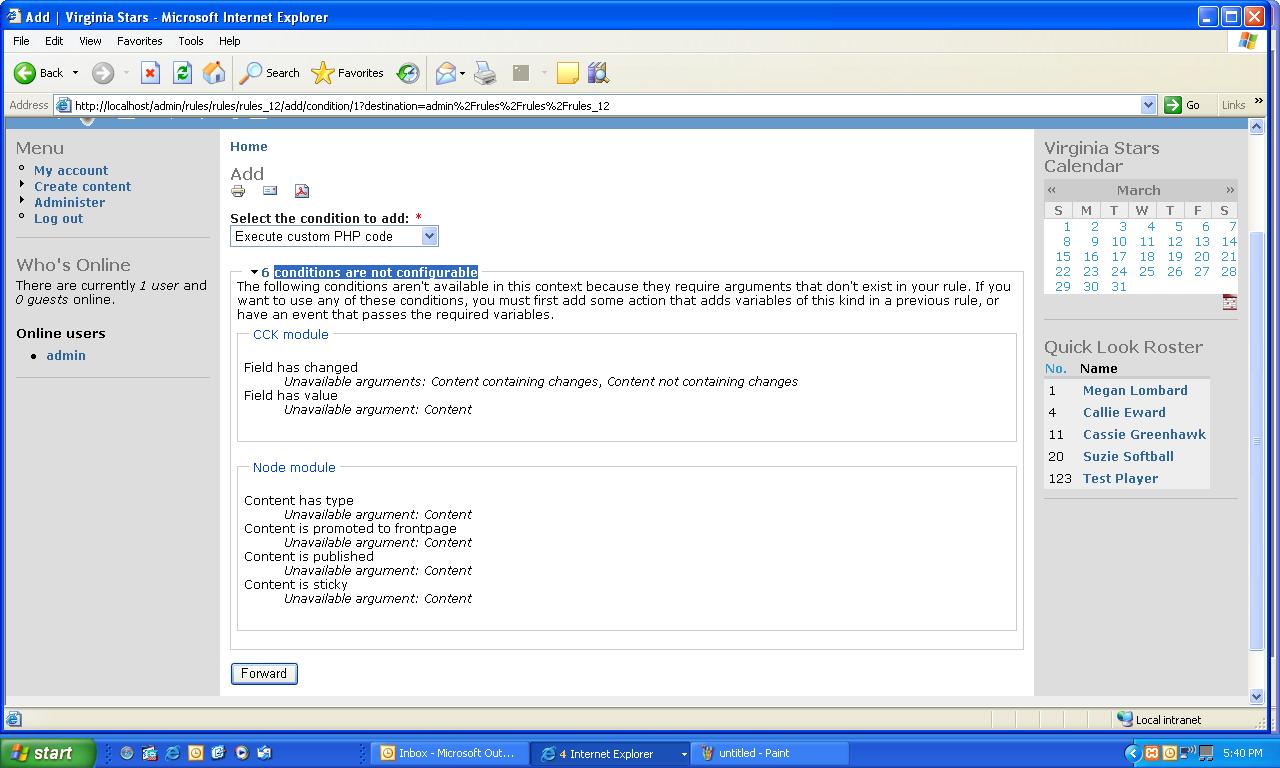Open the address bar history dropdown arrow
This screenshot has height=768, width=1280.
point(1148,105)
